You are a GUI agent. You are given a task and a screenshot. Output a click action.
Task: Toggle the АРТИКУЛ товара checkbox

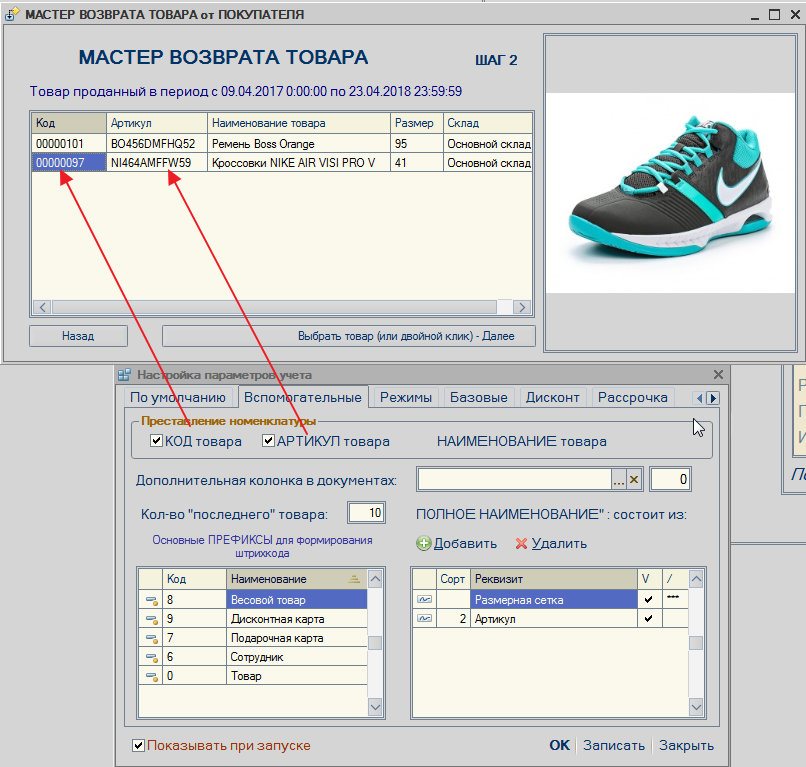(268, 441)
